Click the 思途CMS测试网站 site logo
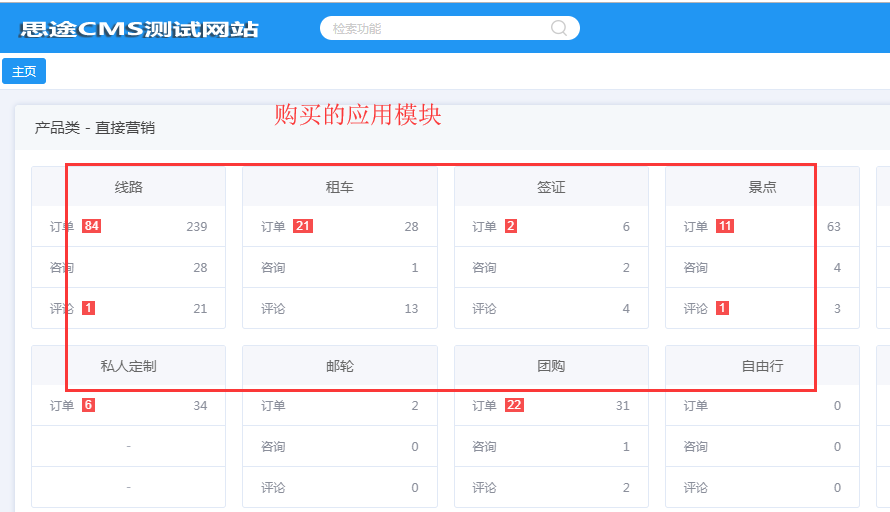 click(x=139, y=28)
